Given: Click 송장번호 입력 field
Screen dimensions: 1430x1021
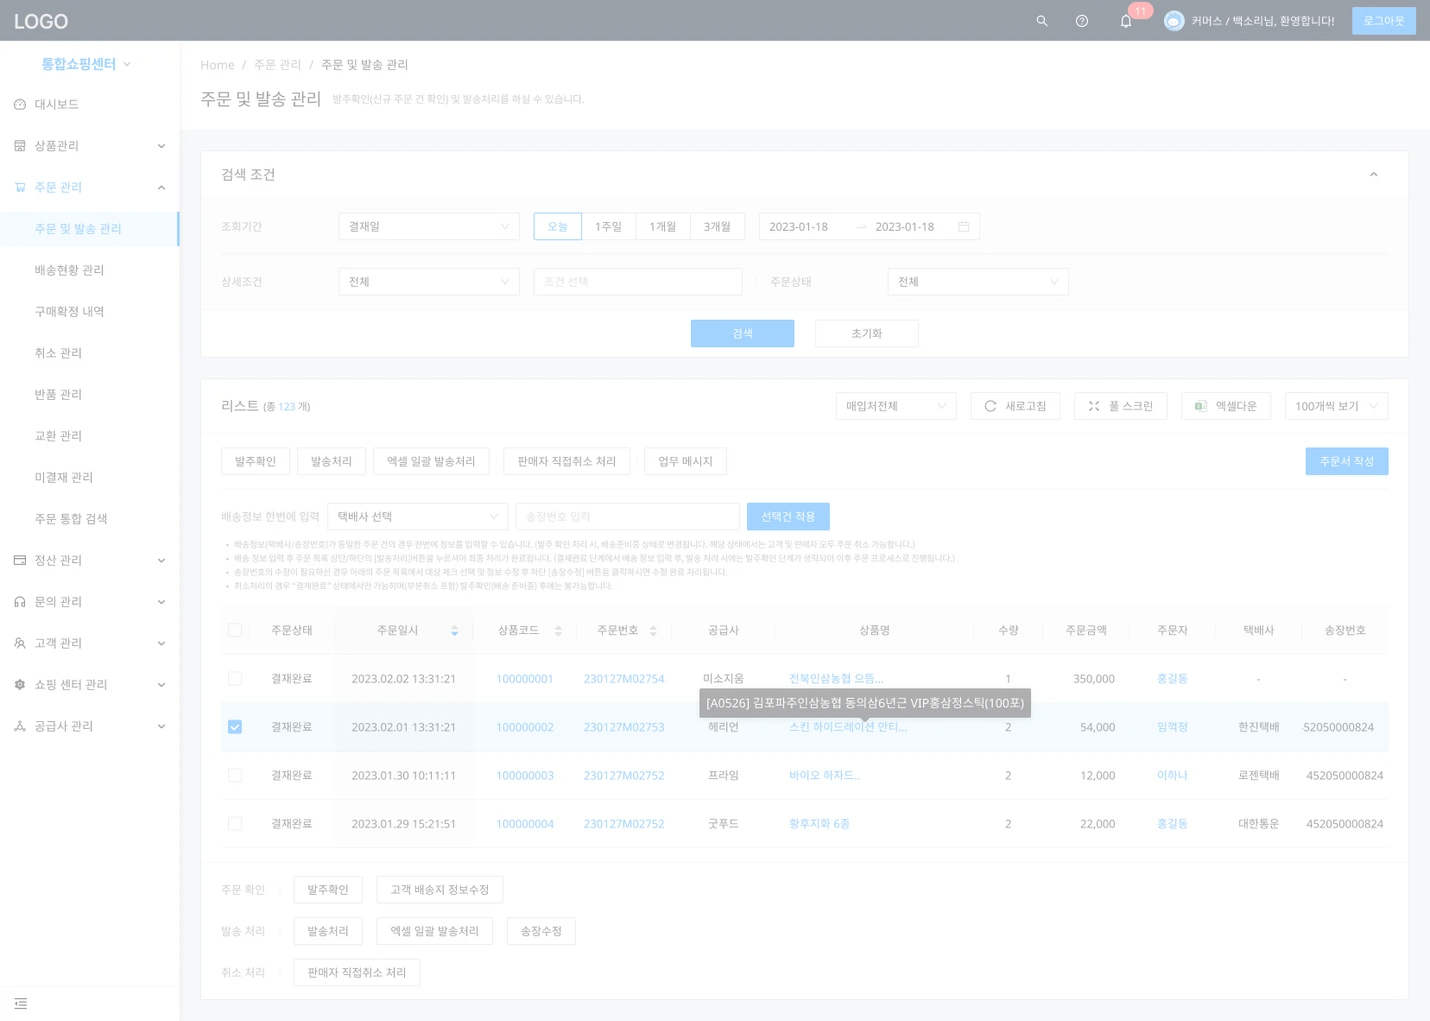Looking at the screenshot, I should pos(628,517).
